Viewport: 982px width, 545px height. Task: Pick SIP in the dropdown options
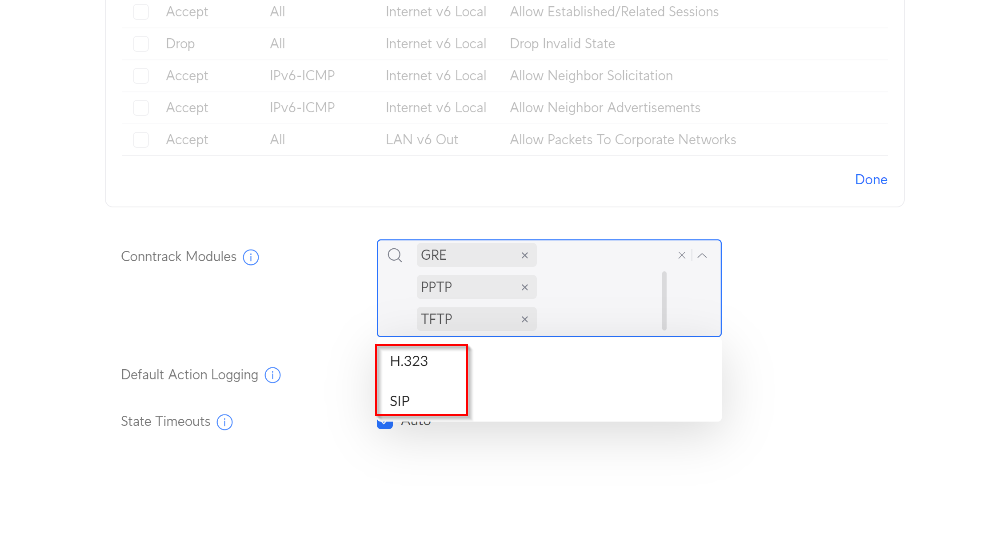[400, 402]
